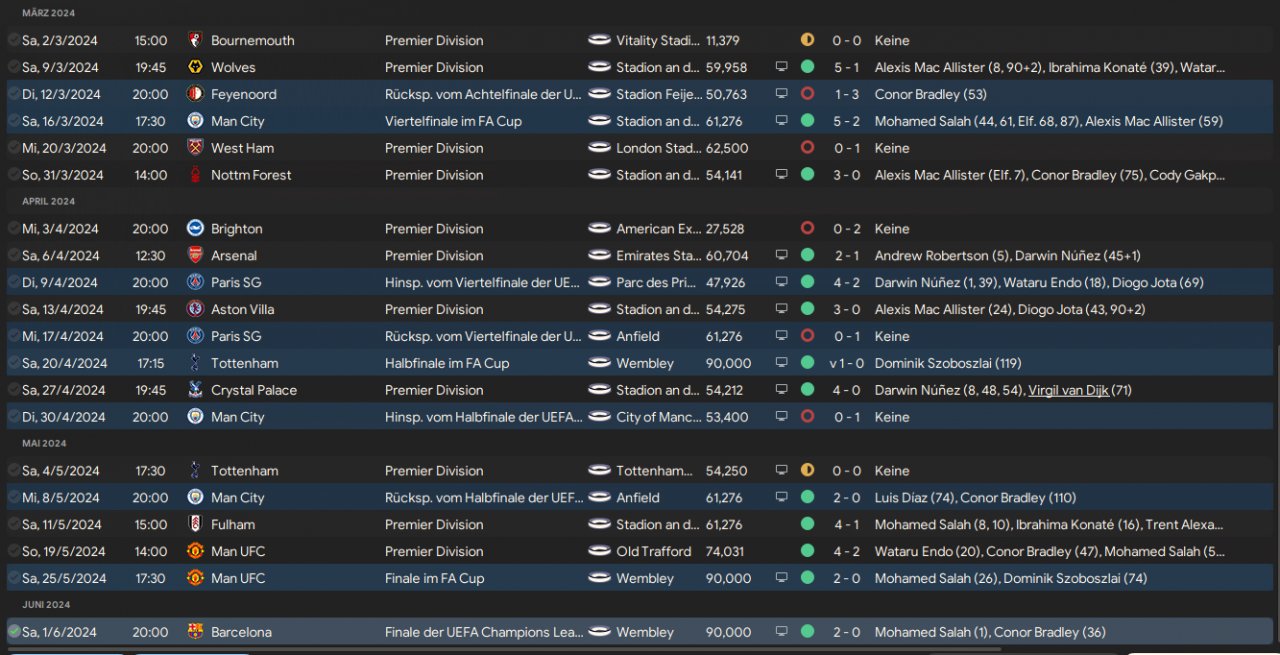
Task: Open the Wolves team name link
Action: click(x=233, y=67)
